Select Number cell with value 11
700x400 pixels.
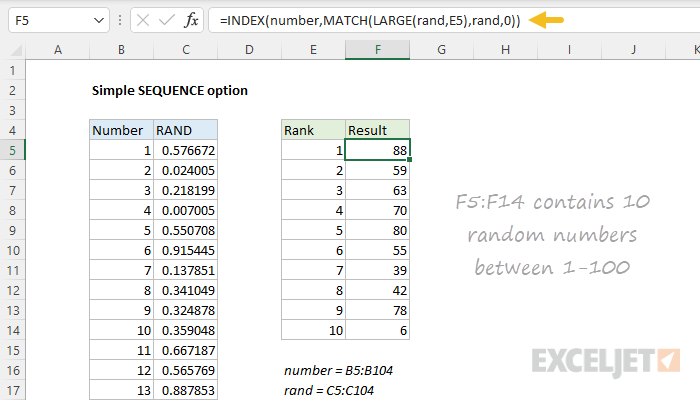pyautogui.click(x=121, y=350)
